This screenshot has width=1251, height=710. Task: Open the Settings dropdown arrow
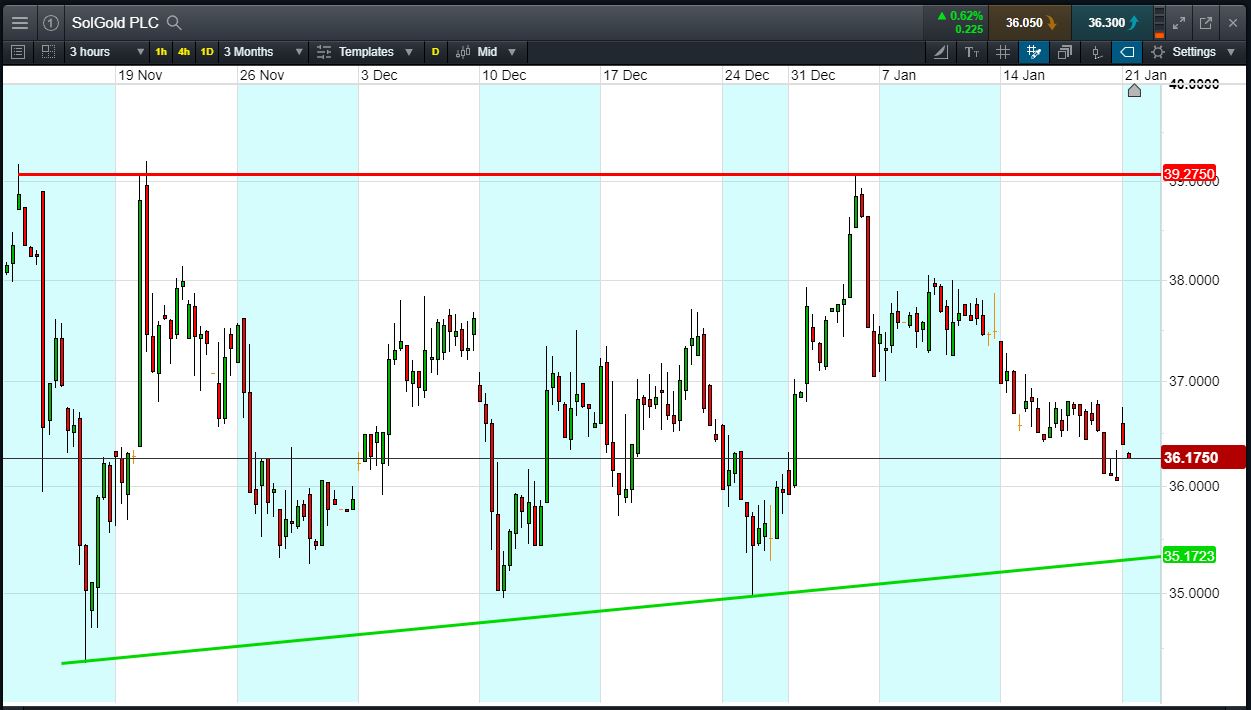(x=1231, y=51)
